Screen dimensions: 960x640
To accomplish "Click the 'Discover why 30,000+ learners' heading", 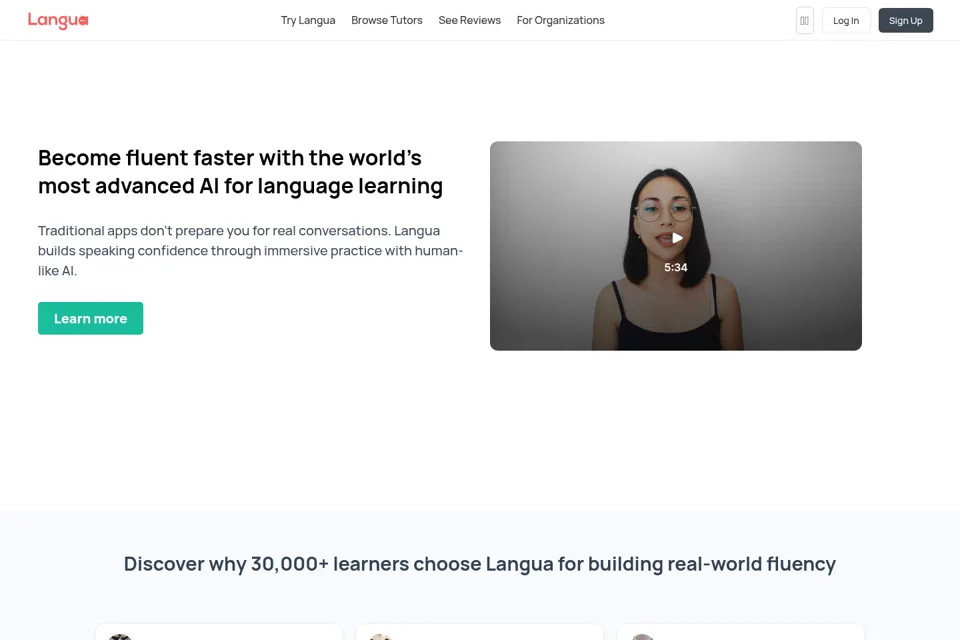I will (x=480, y=564).
